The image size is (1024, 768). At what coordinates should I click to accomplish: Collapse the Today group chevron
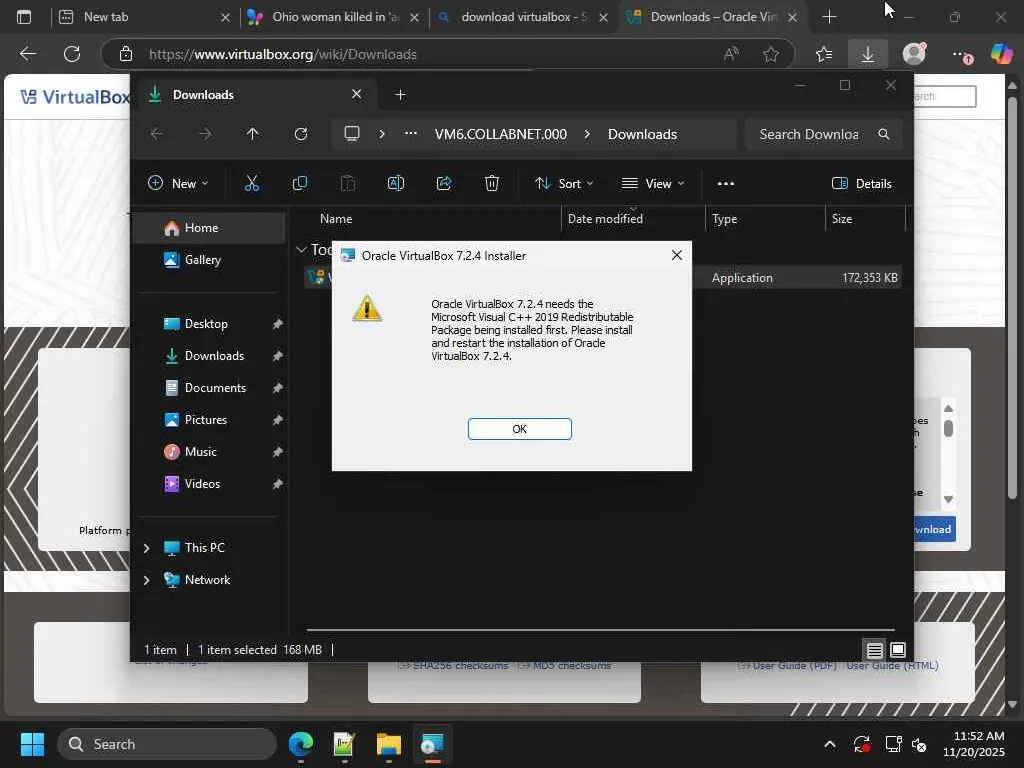pos(301,249)
